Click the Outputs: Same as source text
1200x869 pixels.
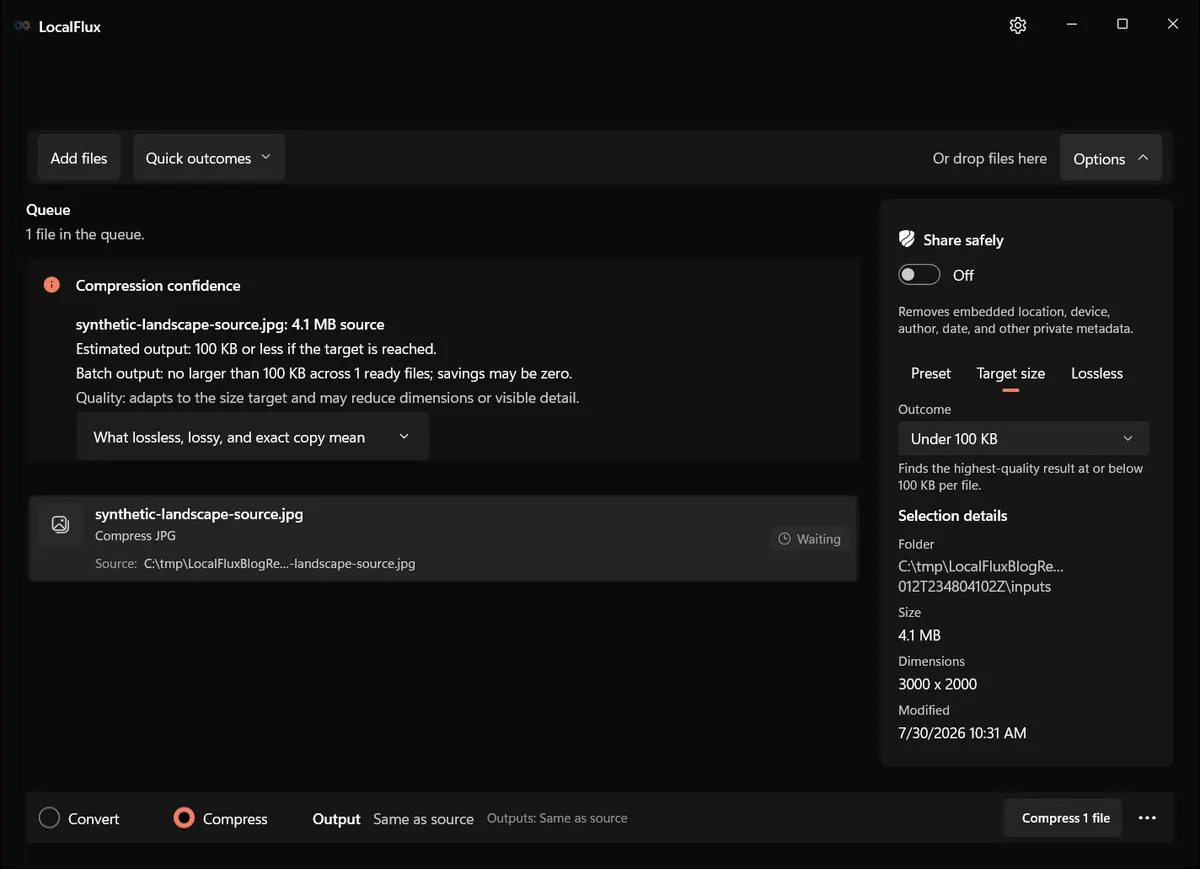point(557,818)
